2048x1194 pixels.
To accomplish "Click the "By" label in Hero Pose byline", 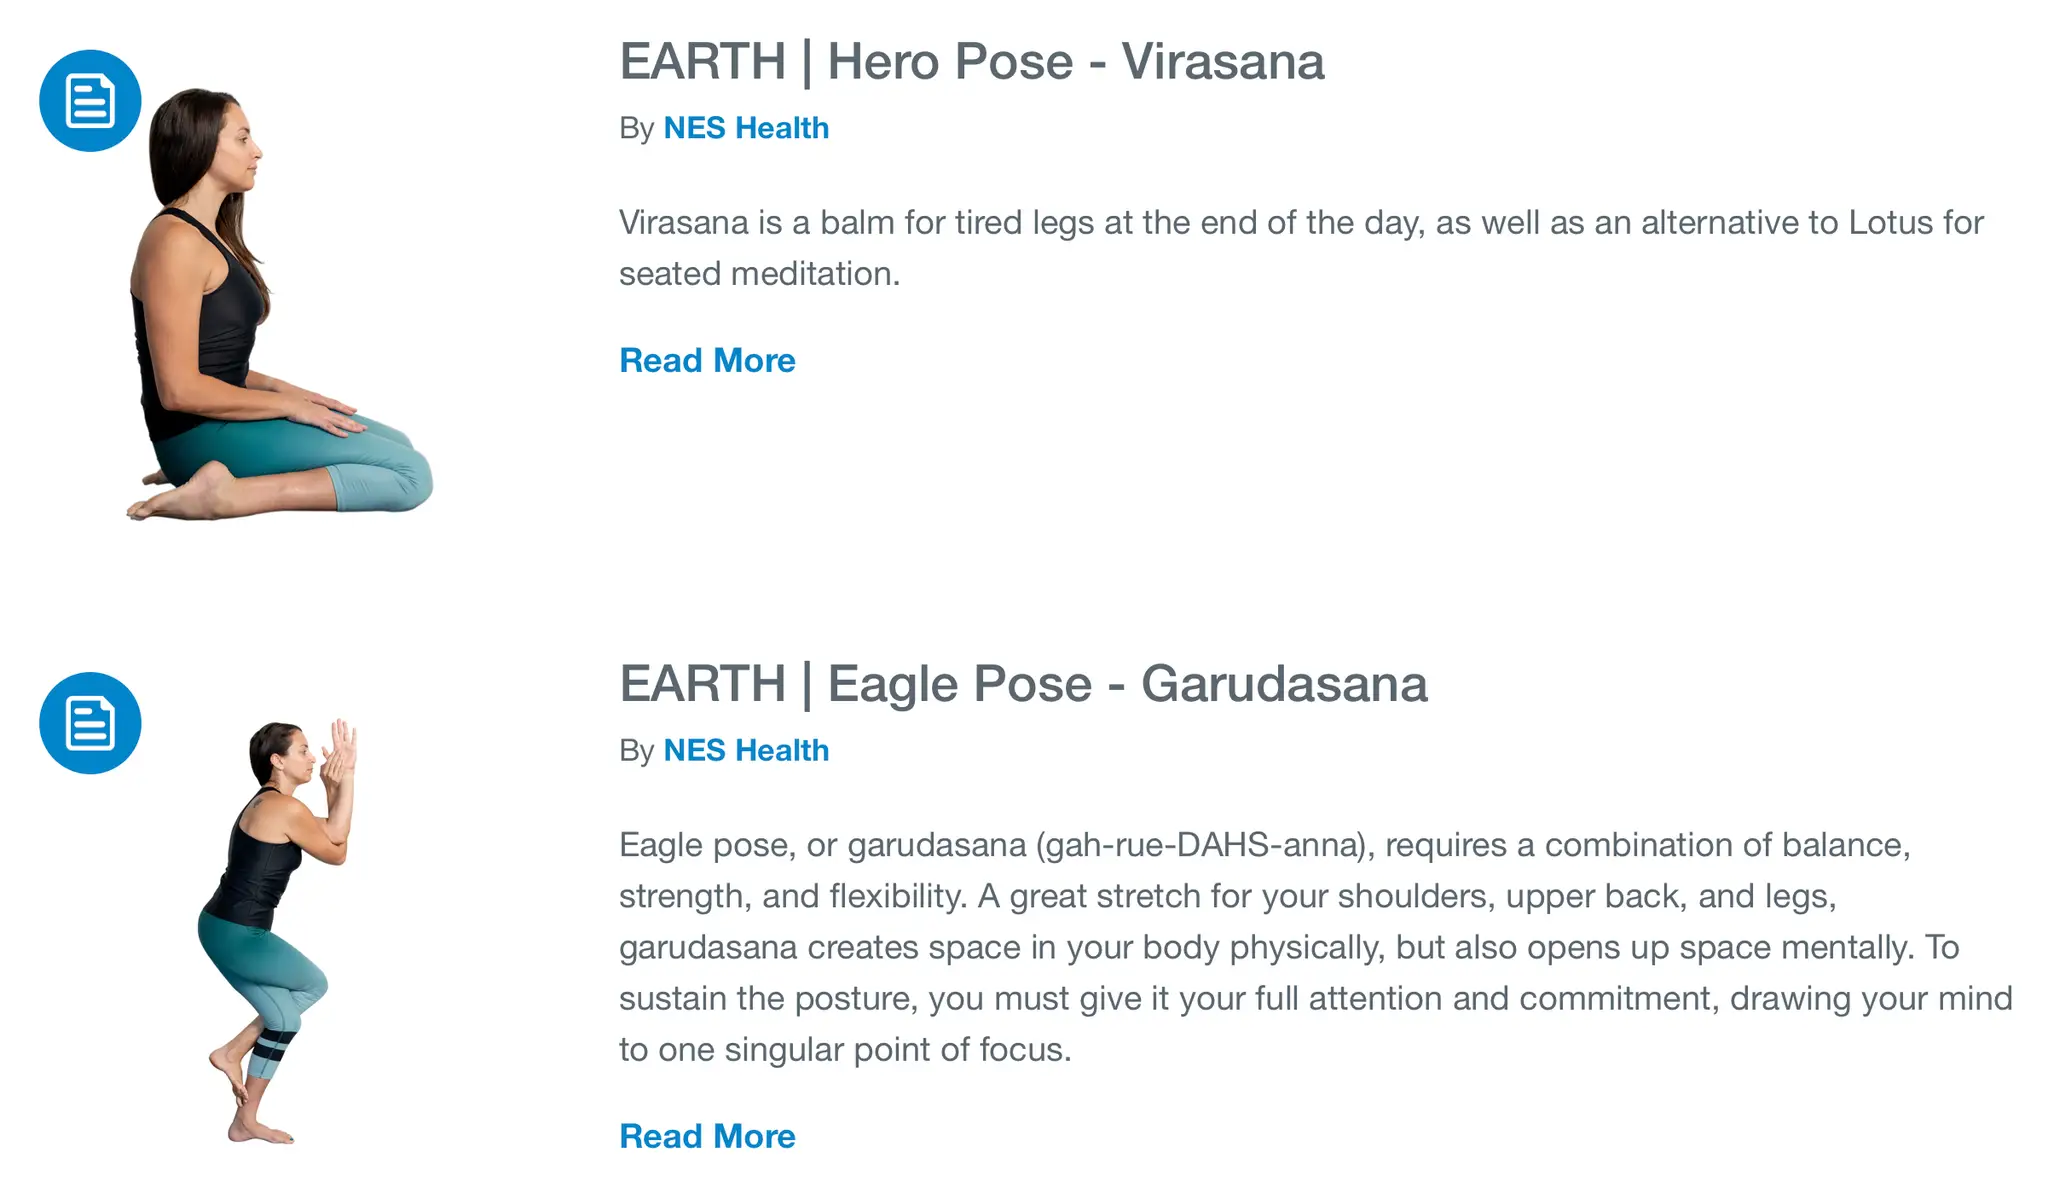I will (x=636, y=128).
